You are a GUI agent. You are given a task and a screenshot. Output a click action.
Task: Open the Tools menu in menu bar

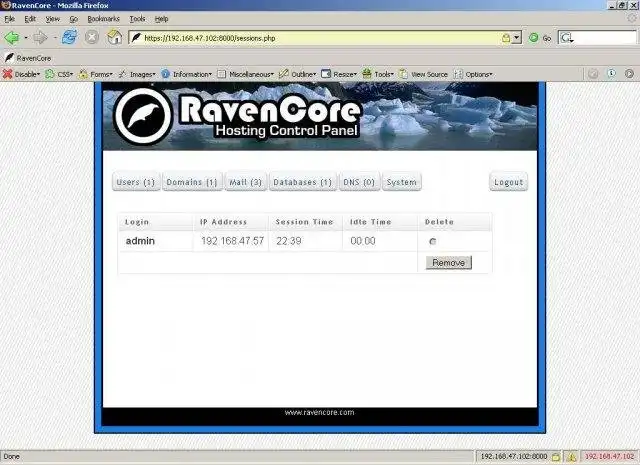[138, 19]
